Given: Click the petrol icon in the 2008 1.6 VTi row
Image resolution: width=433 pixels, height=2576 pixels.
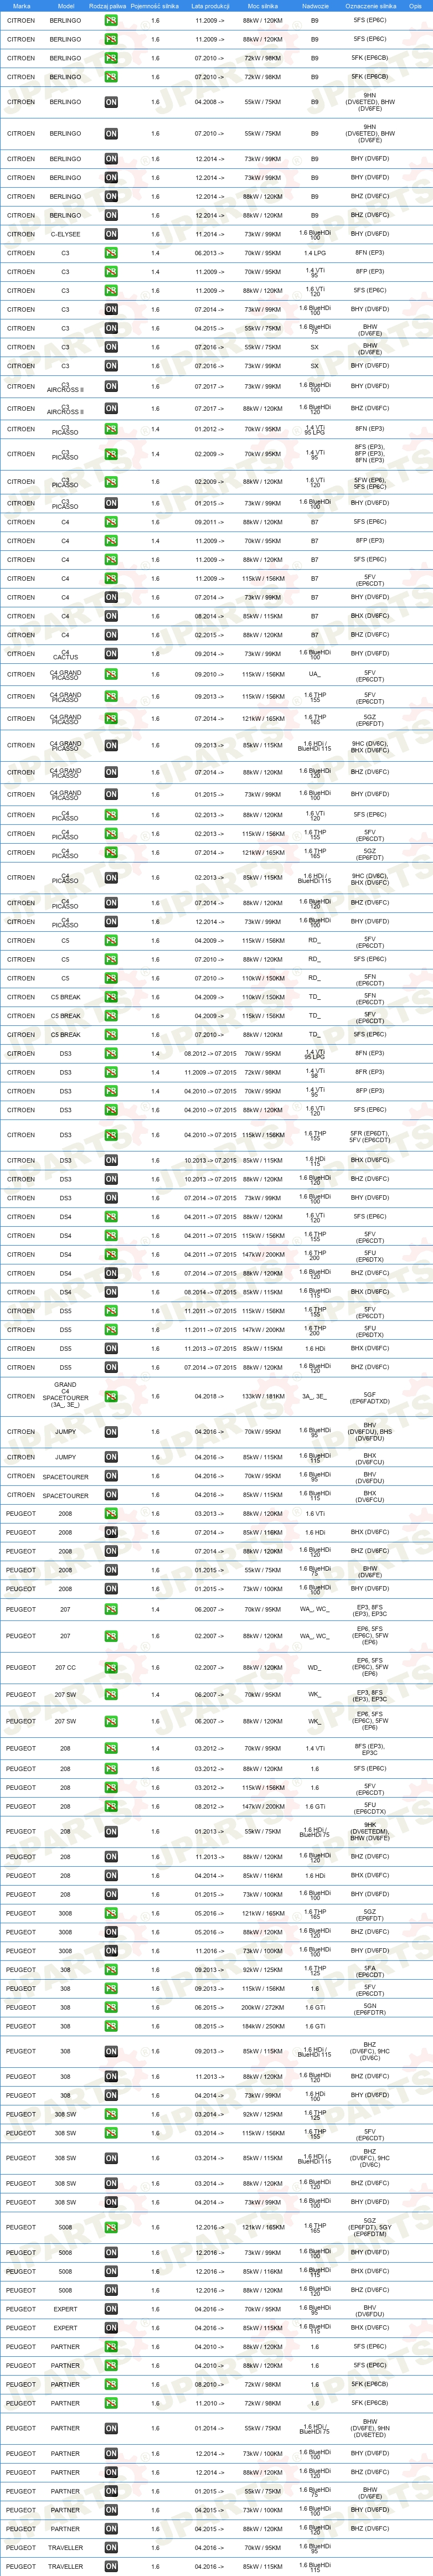Looking at the screenshot, I should [111, 1514].
